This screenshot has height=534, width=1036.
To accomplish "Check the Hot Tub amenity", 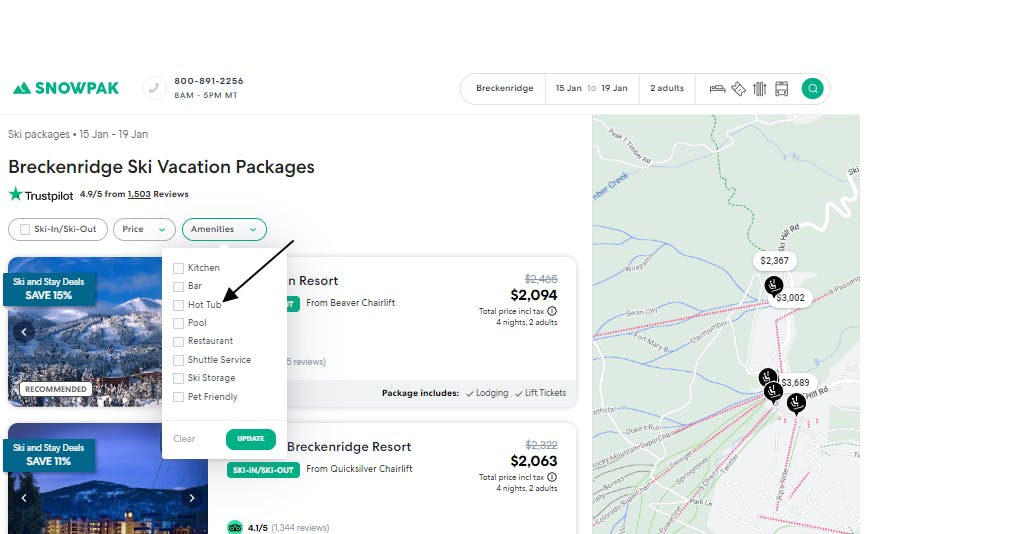I will pyautogui.click(x=179, y=305).
